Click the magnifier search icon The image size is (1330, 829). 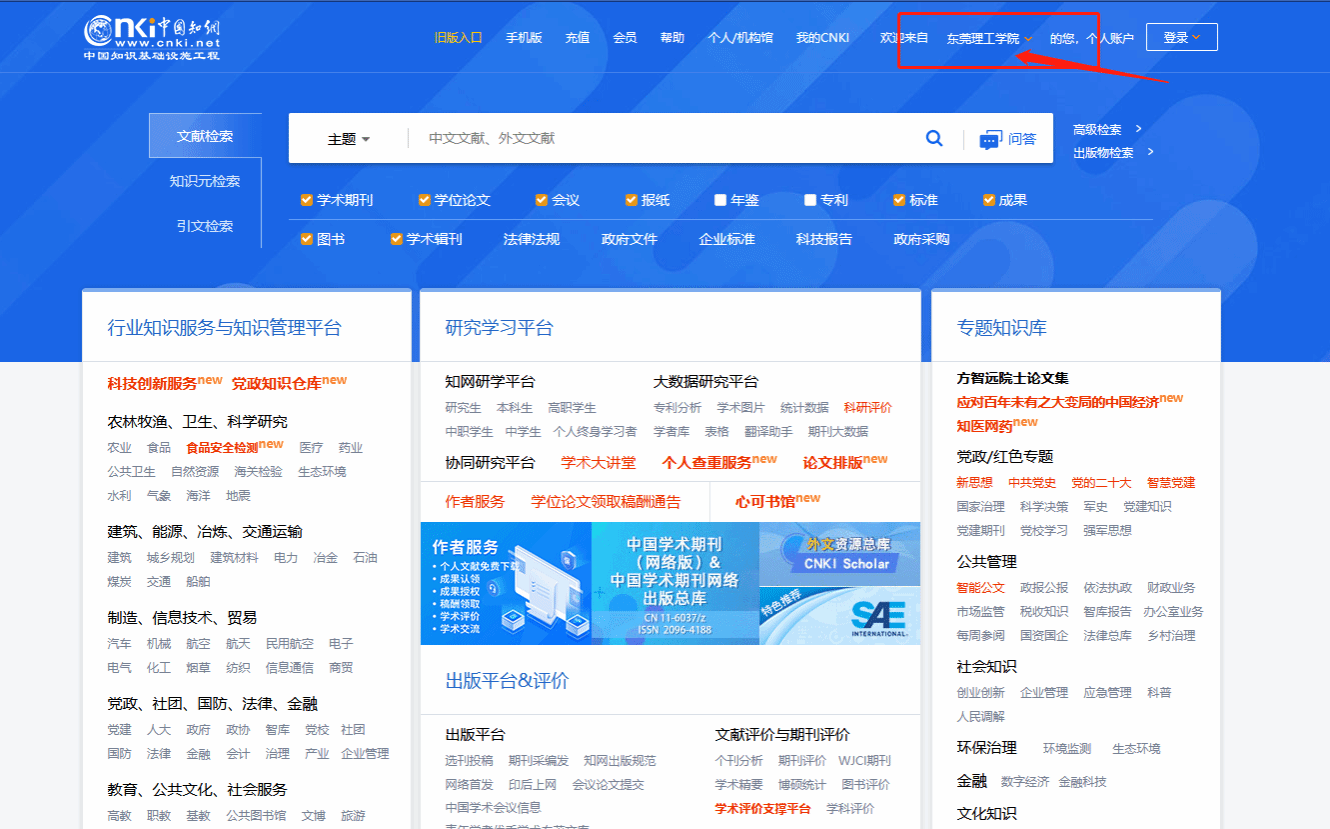[x=934, y=138]
